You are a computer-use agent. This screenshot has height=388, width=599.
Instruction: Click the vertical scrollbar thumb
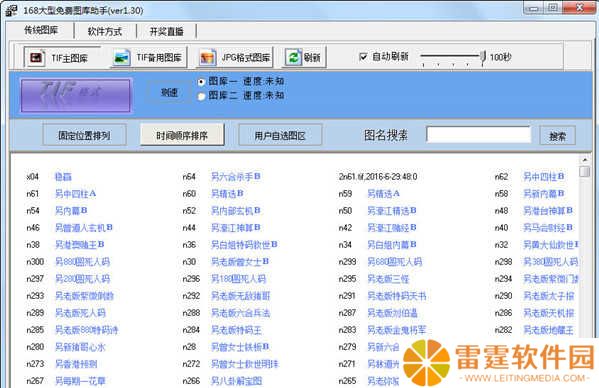[584, 171]
